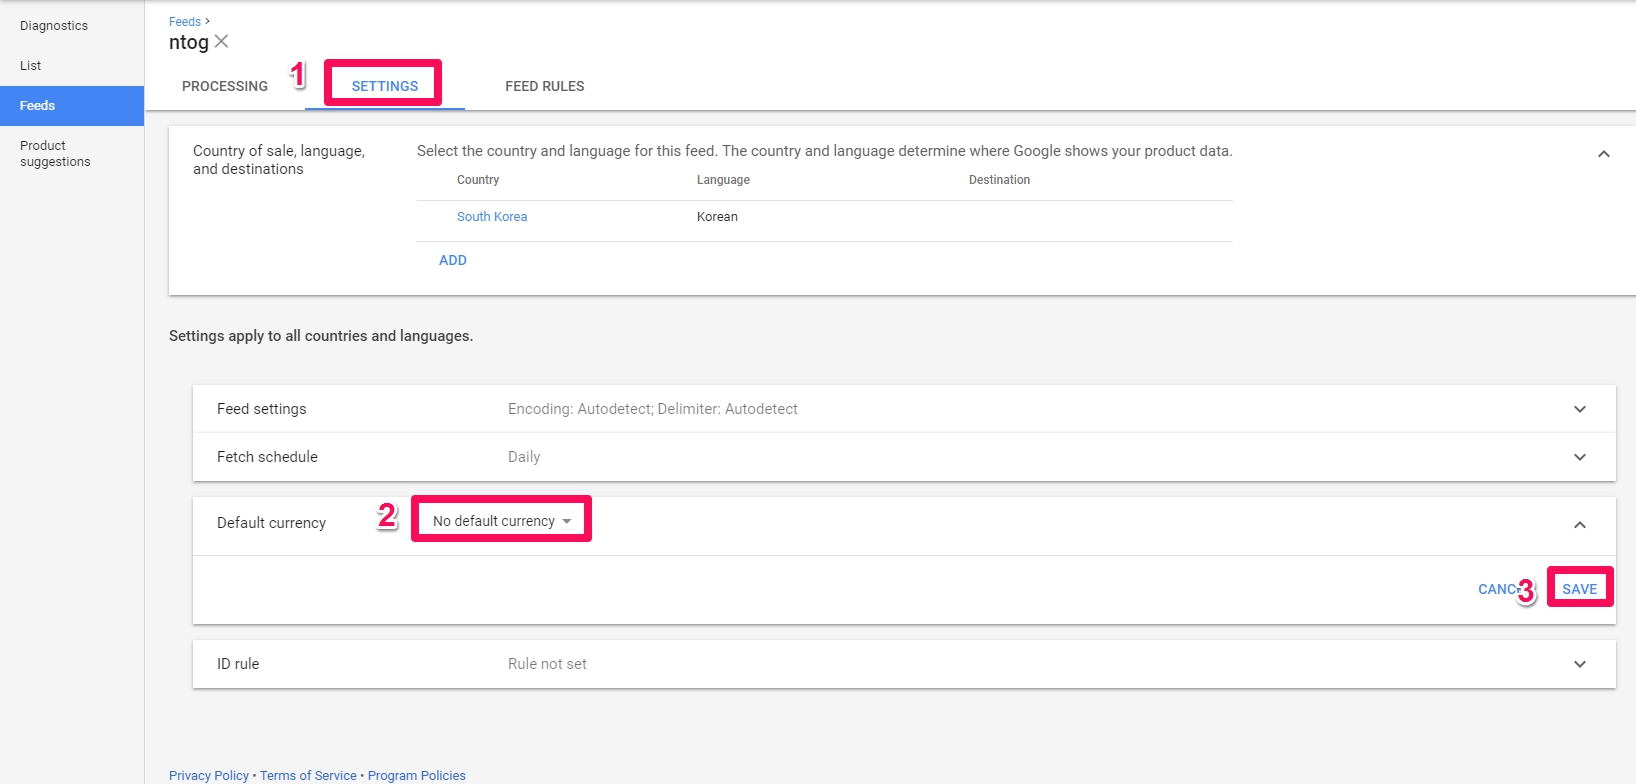
Task: Expand the ID rule row
Action: pyautogui.click(x=1579, y=664)
